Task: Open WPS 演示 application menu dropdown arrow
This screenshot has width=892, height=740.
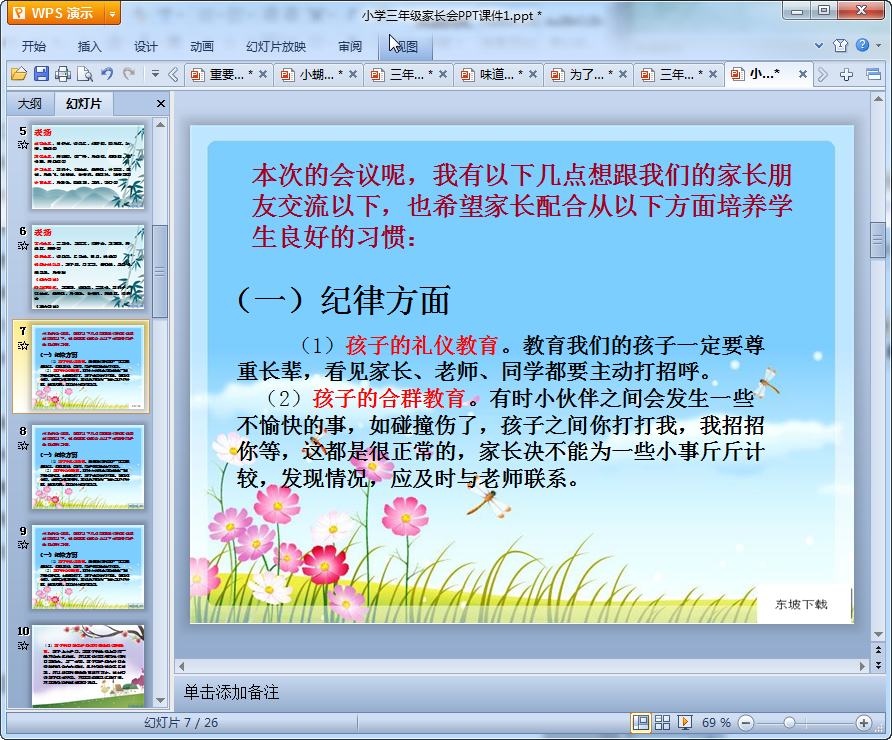Action: 113,14
